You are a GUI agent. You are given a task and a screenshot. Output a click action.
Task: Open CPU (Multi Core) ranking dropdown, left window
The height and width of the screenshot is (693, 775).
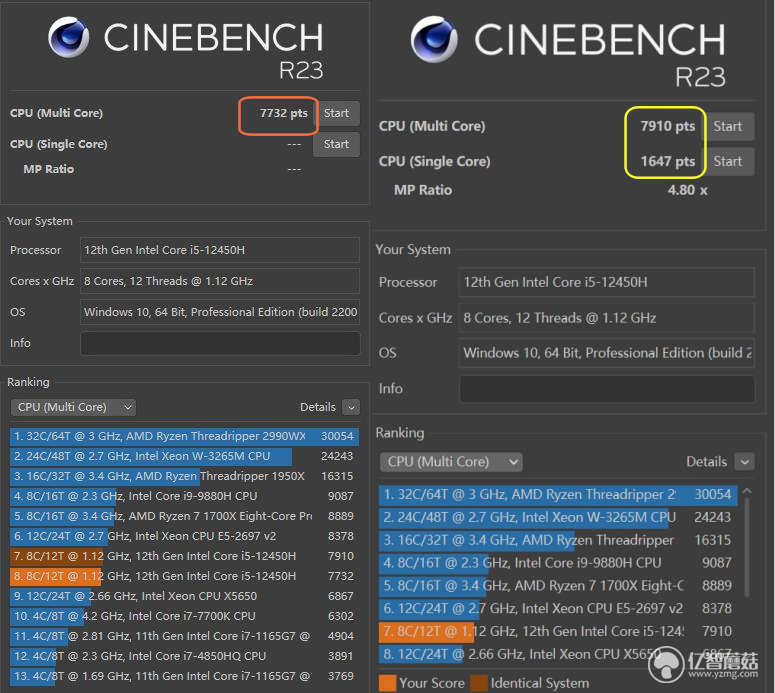(73, 407)
